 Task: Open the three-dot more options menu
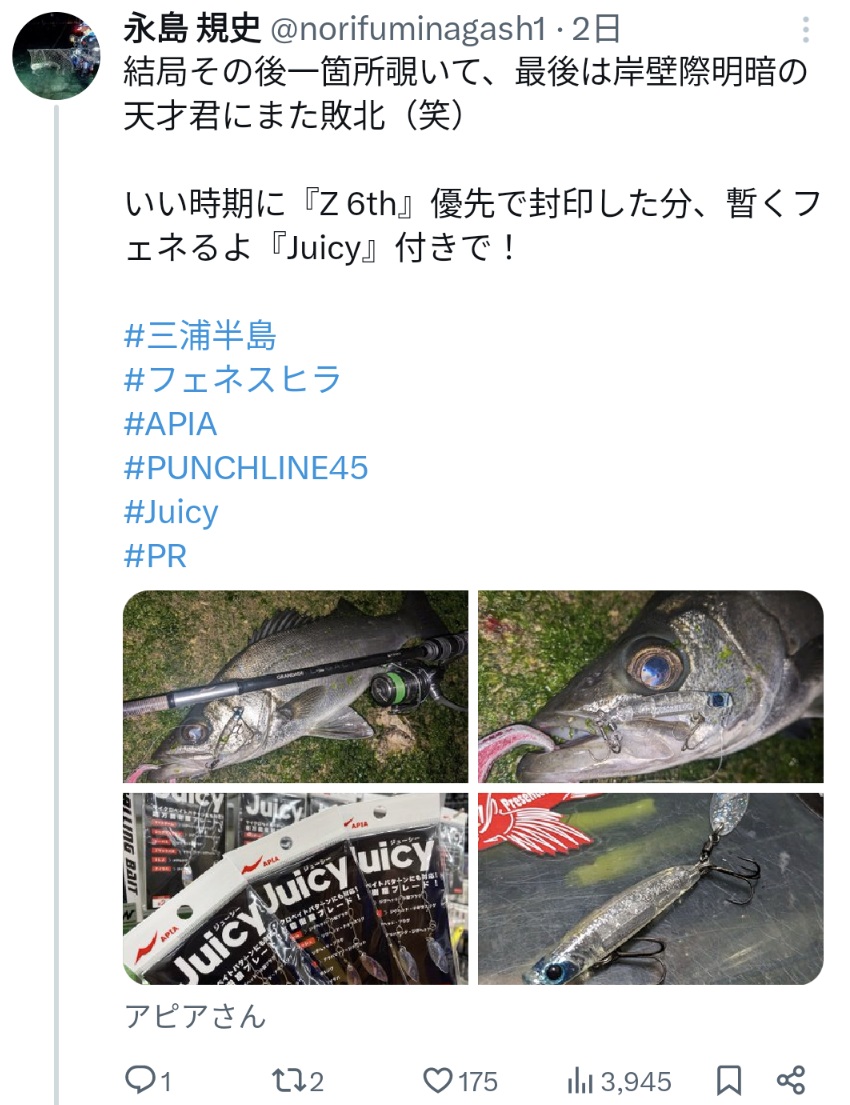pyautogui.click(x=806, y=30)
